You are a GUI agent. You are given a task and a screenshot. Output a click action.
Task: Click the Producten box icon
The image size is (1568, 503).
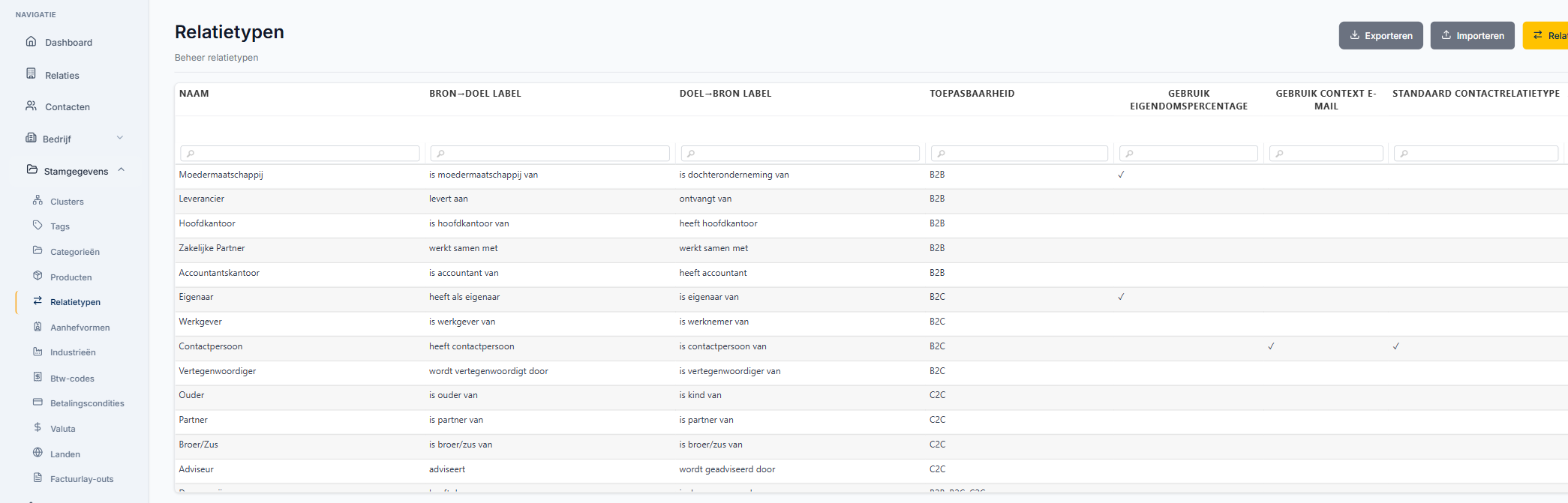[37, 276]
